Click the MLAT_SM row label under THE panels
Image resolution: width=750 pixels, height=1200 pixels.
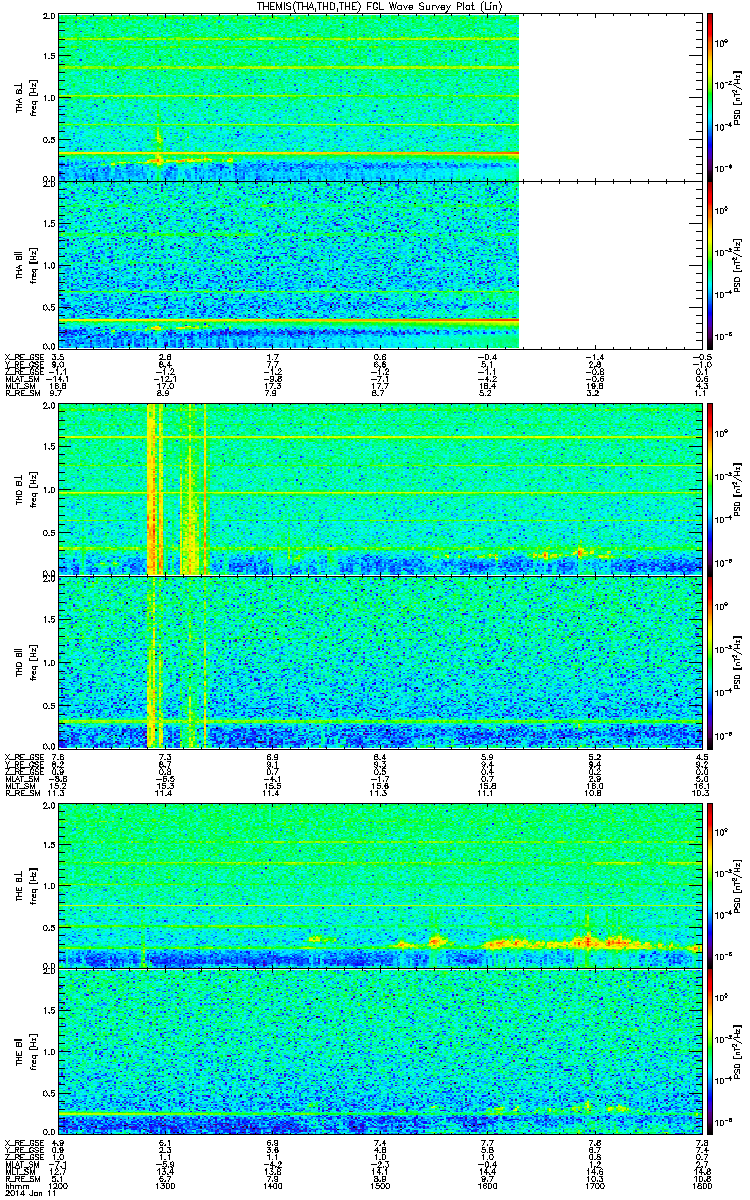(x=21, y=1165)
